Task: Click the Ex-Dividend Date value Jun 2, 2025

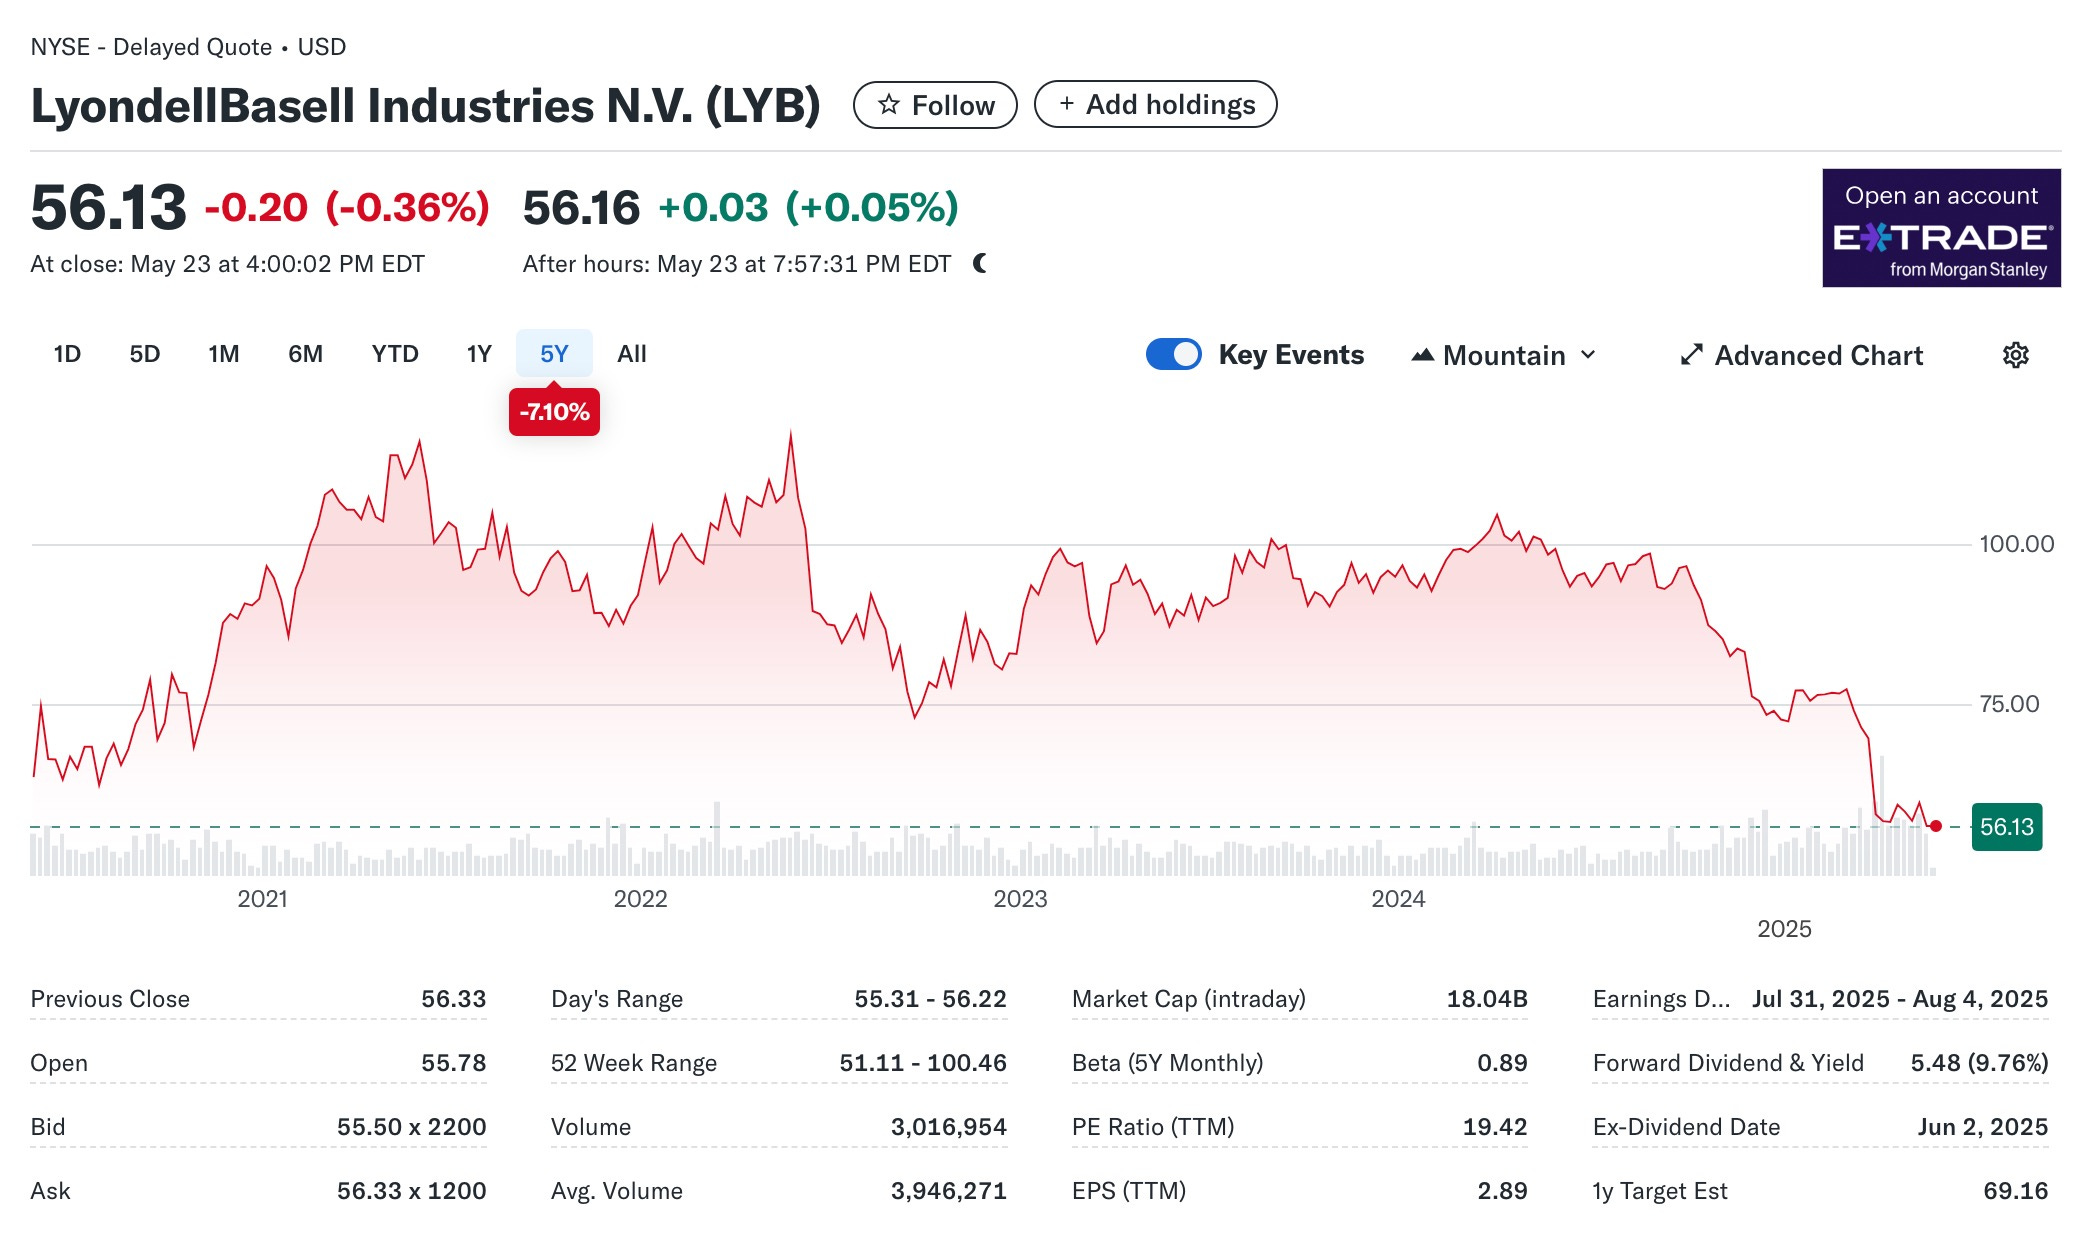Action: (x=1983, y=1127)
